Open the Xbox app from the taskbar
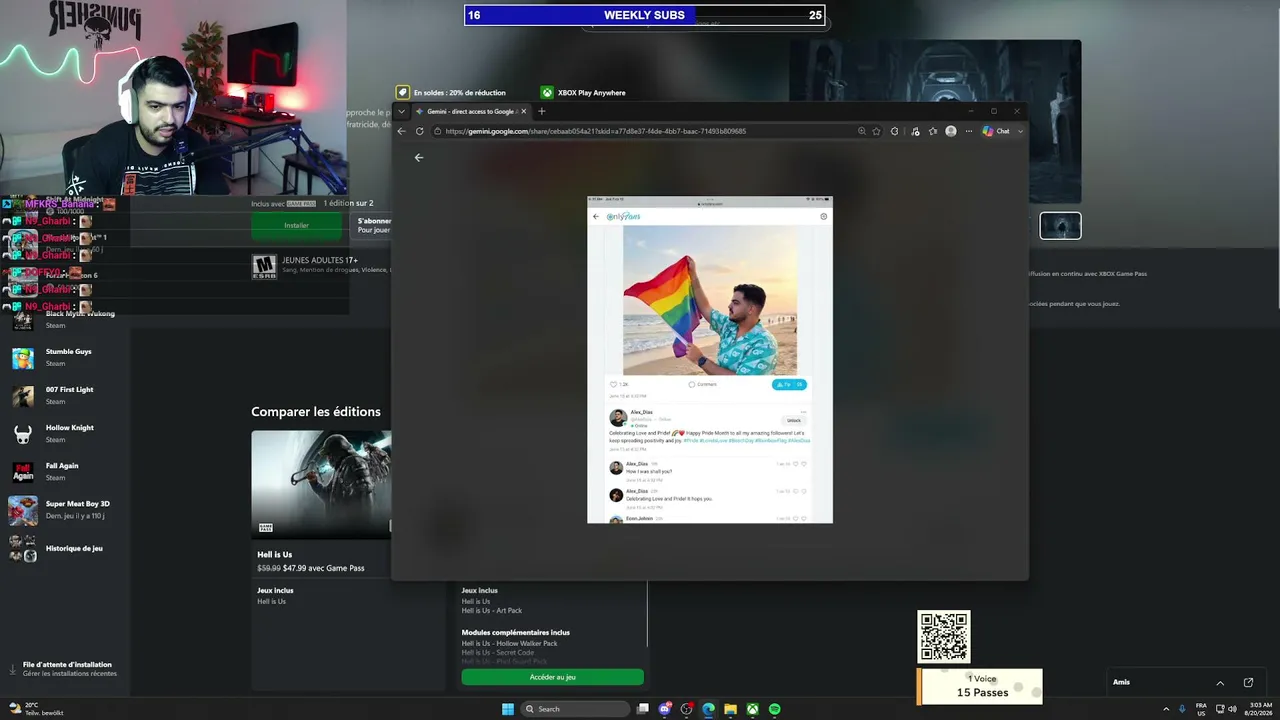This screenshot has height=720, width=1280. 752,709
